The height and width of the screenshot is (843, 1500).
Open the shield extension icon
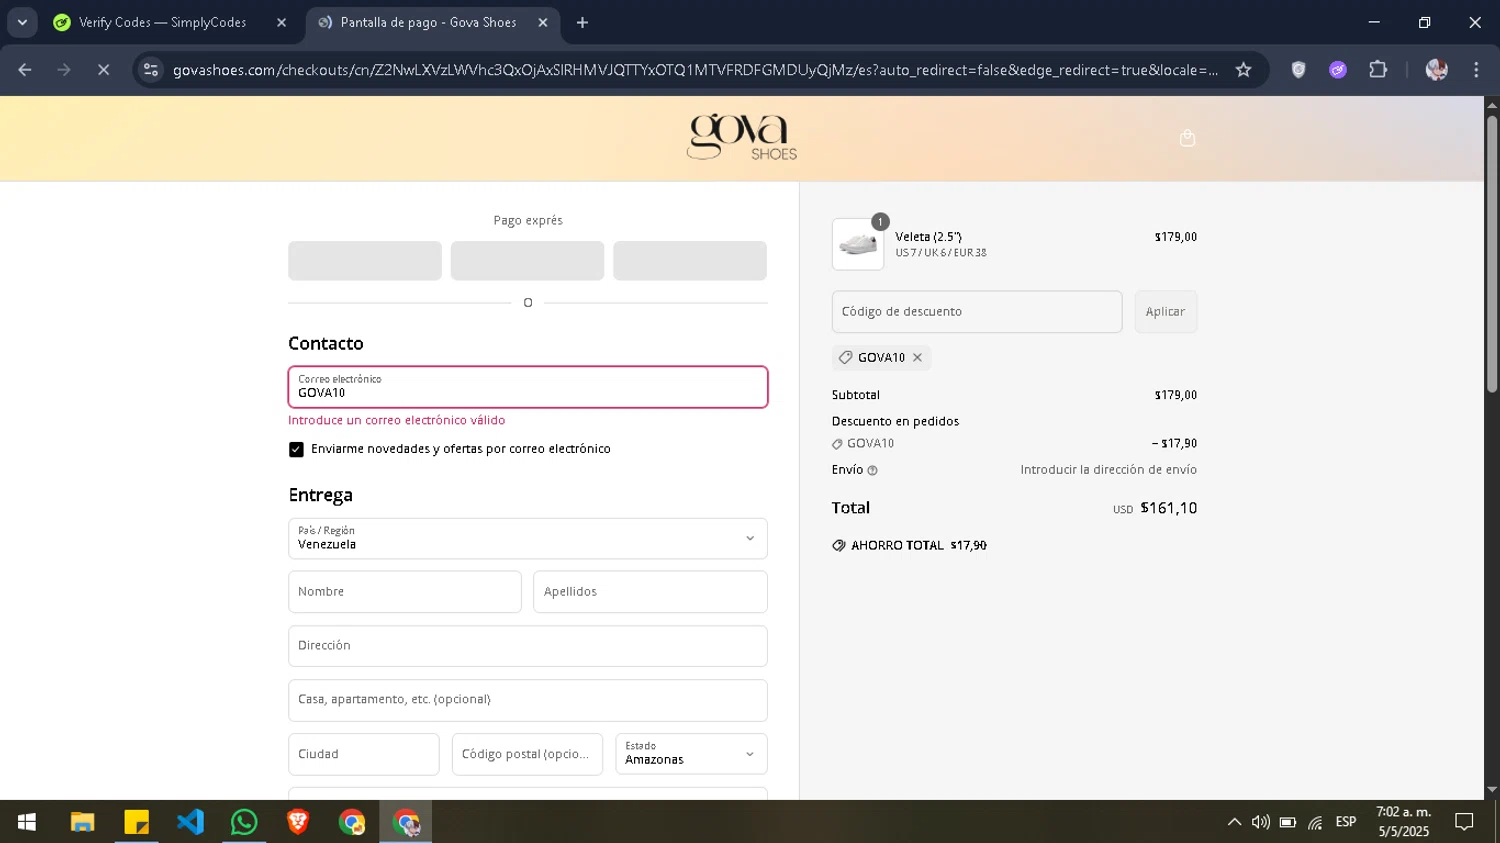click(x=1298, y=70)
